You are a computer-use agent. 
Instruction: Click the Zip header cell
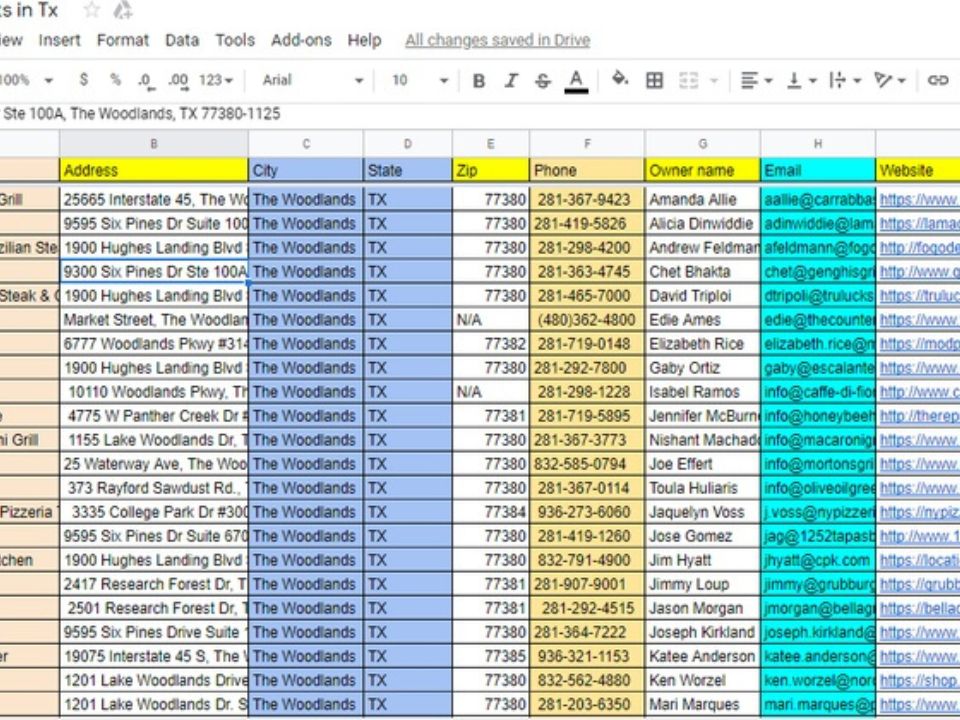pyautogui.click(x=490, y=170)
